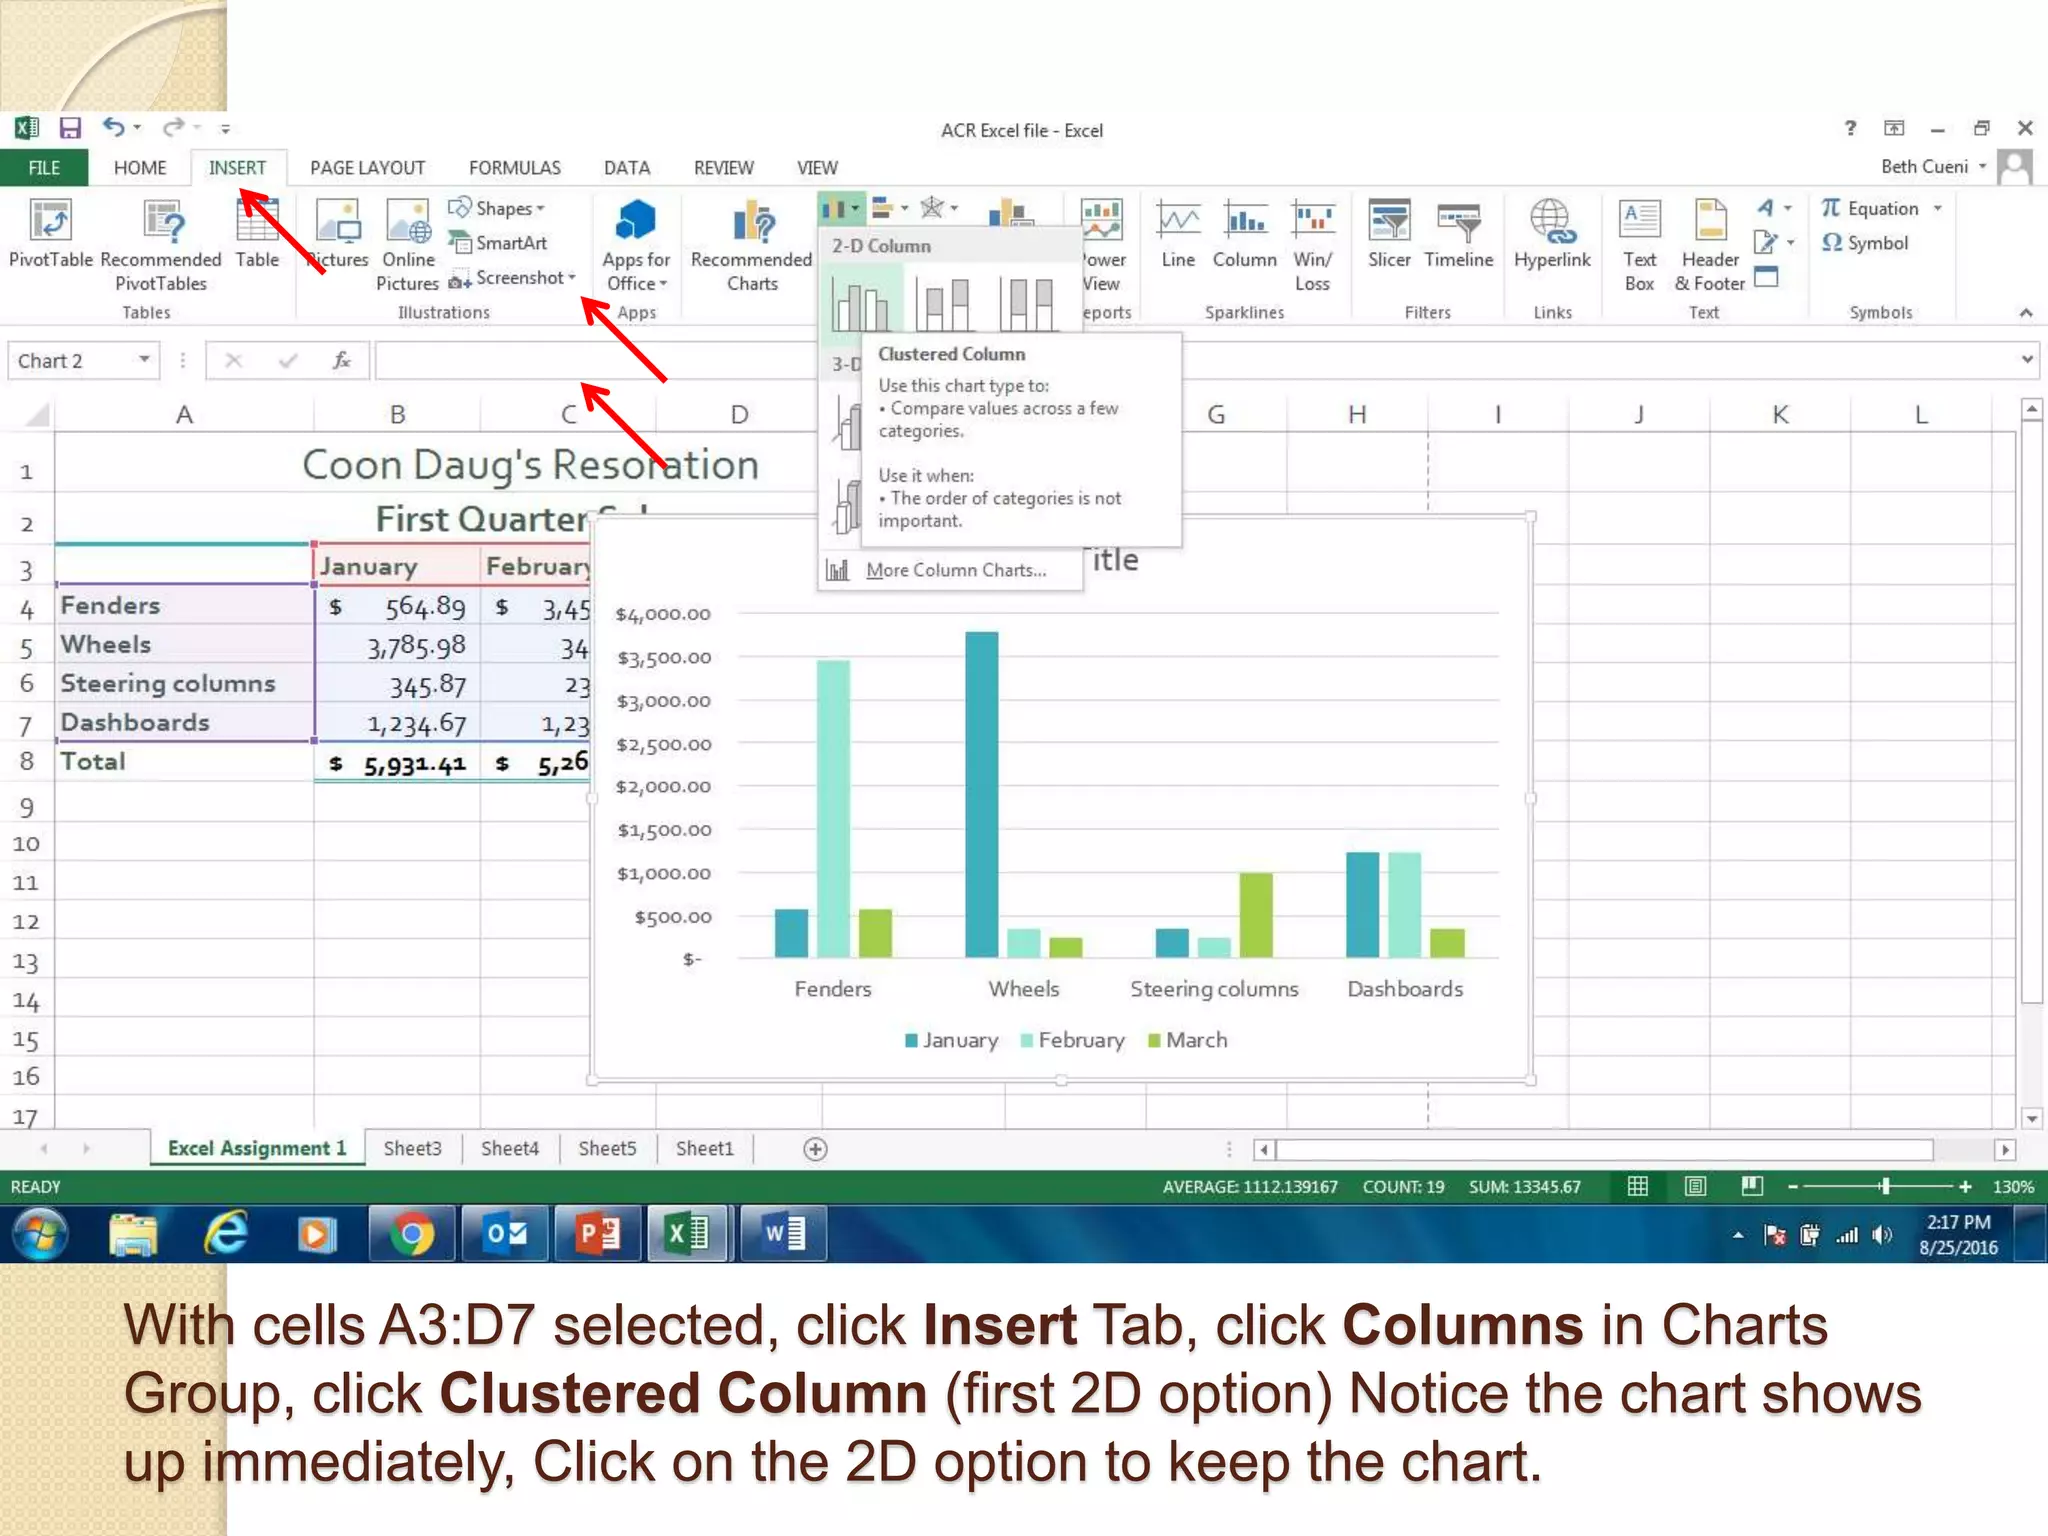Click the Symbol button
Screen dimensions: 2048x1536
(x=1865, y=243)
